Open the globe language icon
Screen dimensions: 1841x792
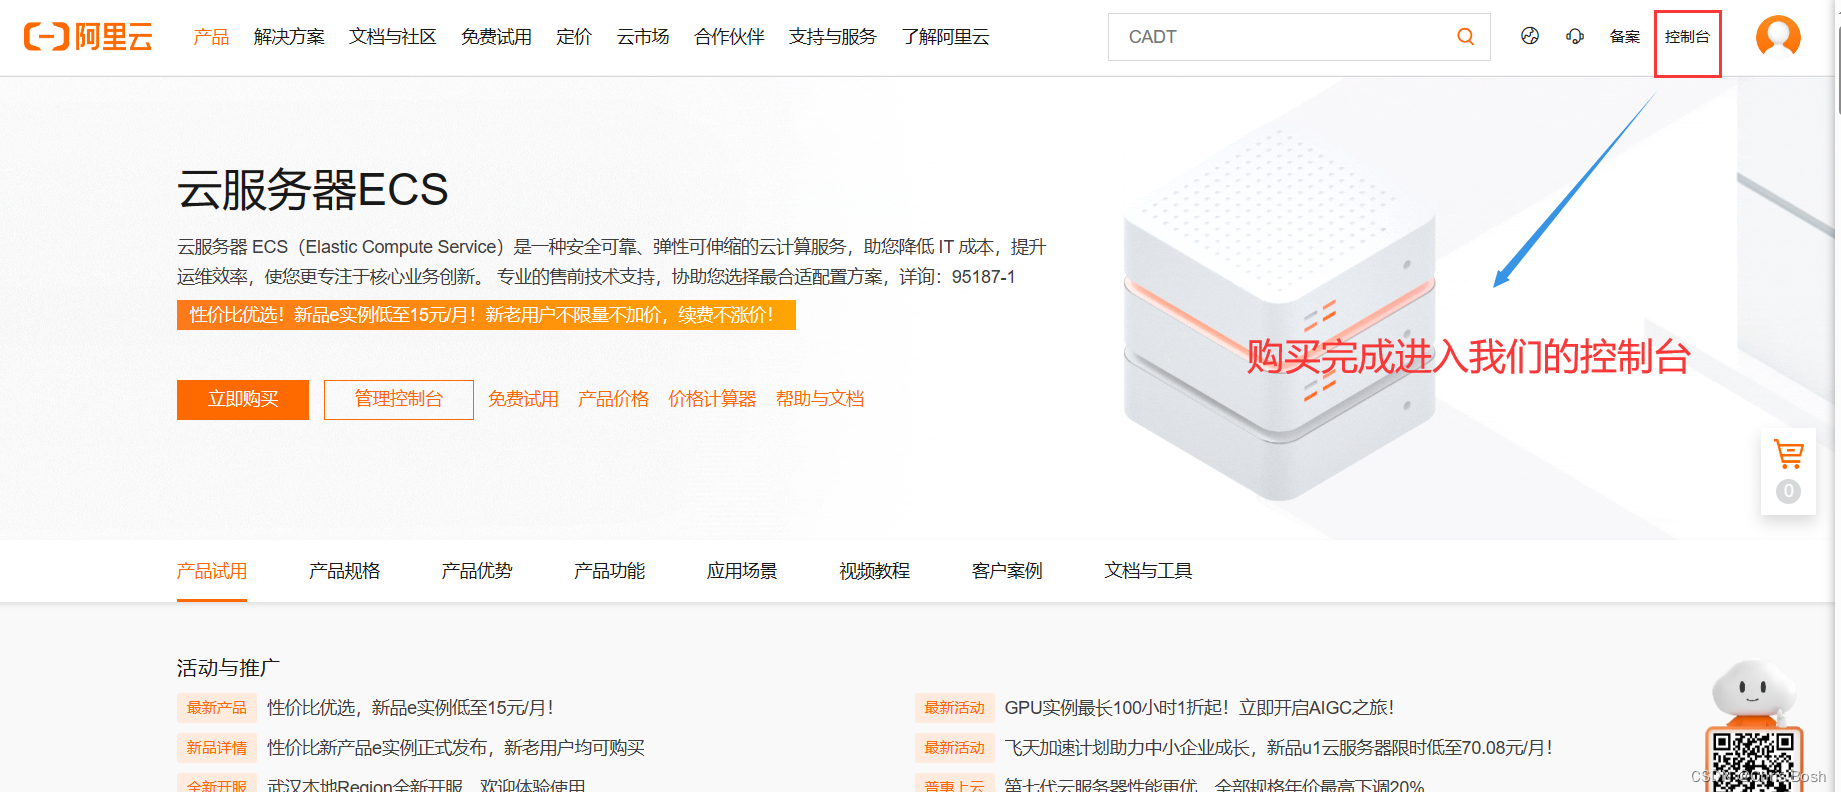[1530, 36]
